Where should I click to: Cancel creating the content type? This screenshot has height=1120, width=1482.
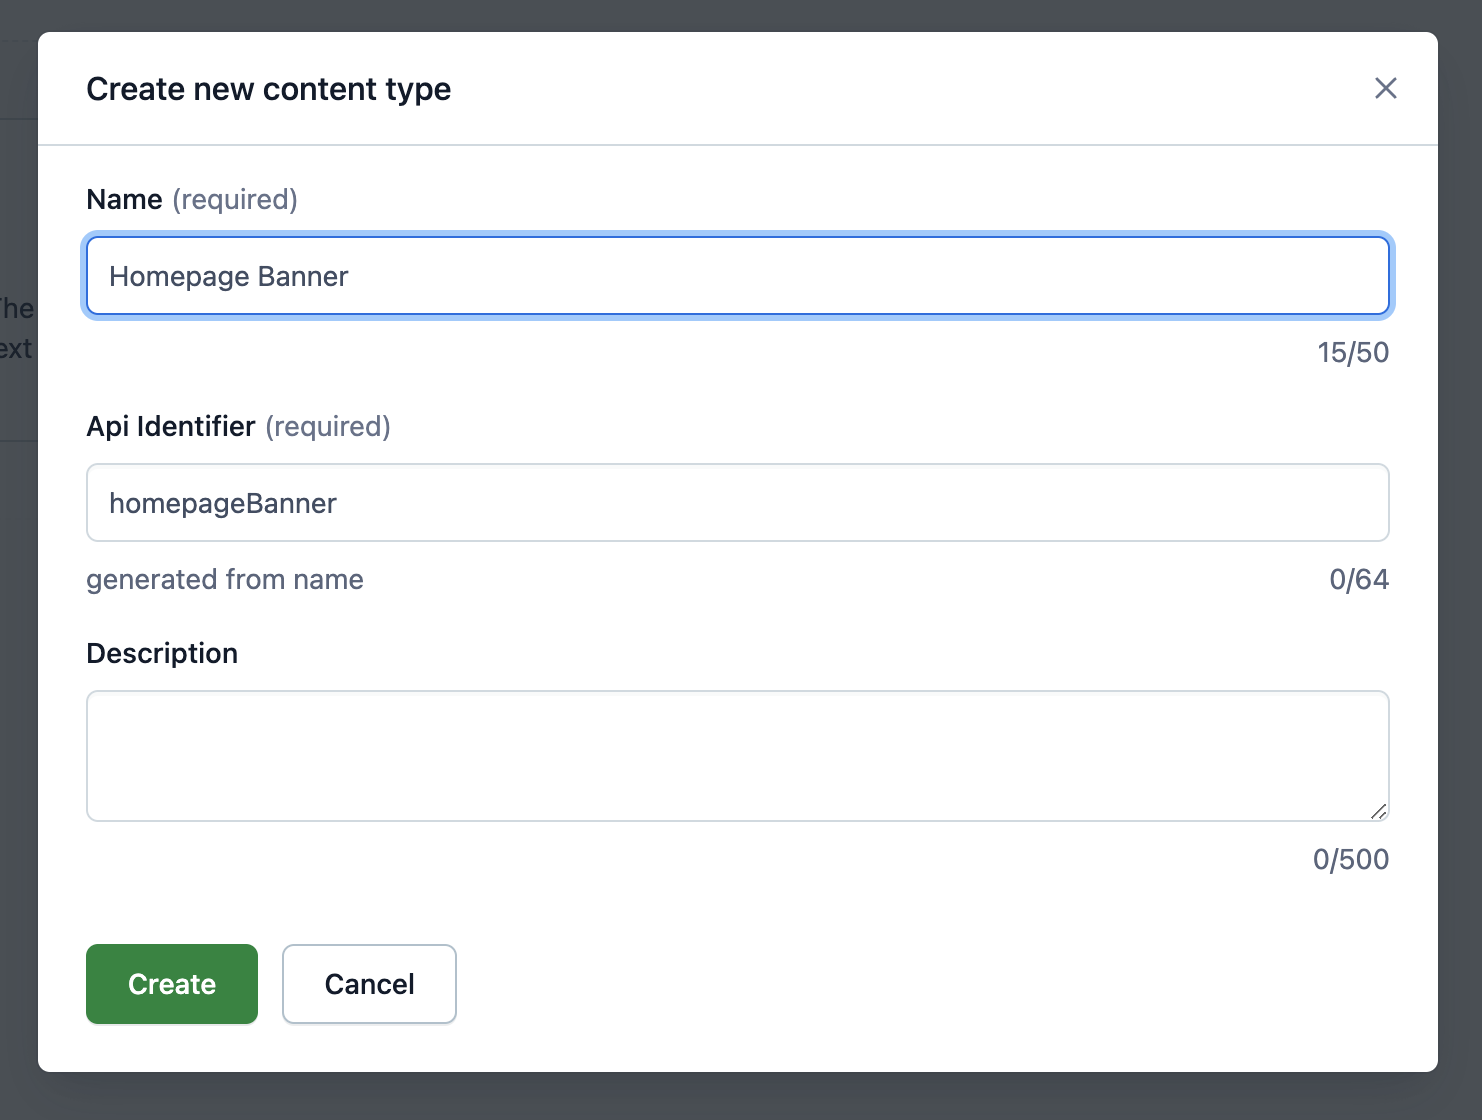click(369, 984)
